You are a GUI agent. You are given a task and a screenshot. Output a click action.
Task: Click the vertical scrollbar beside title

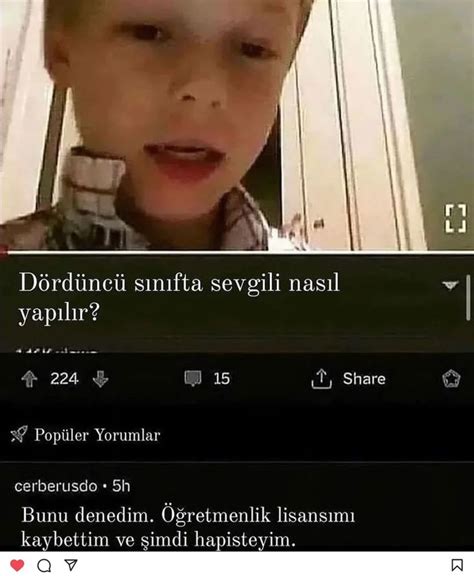pyautogui.click(x=468, y=298)
